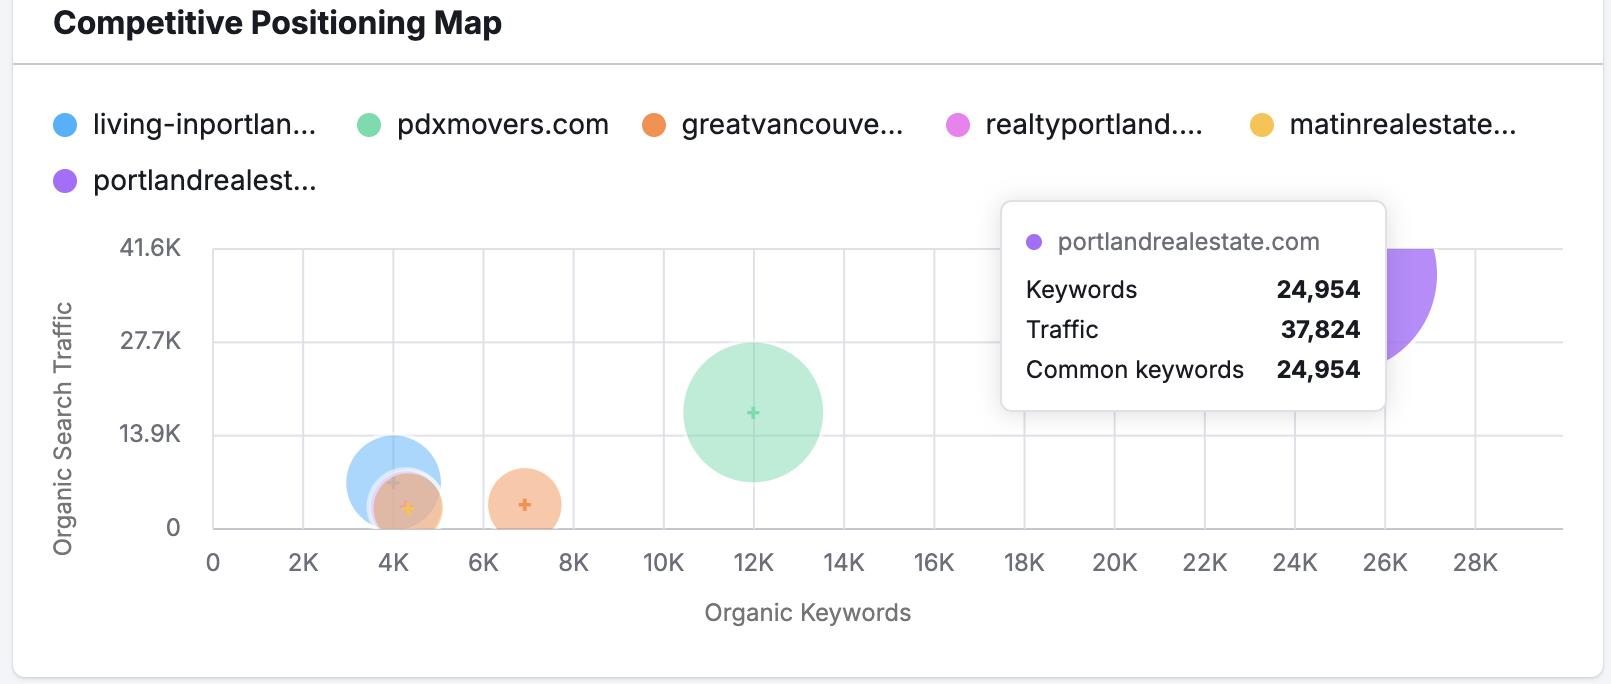
Task: Toggle the pdxmovers.com legend label
Action: [503, 125]
